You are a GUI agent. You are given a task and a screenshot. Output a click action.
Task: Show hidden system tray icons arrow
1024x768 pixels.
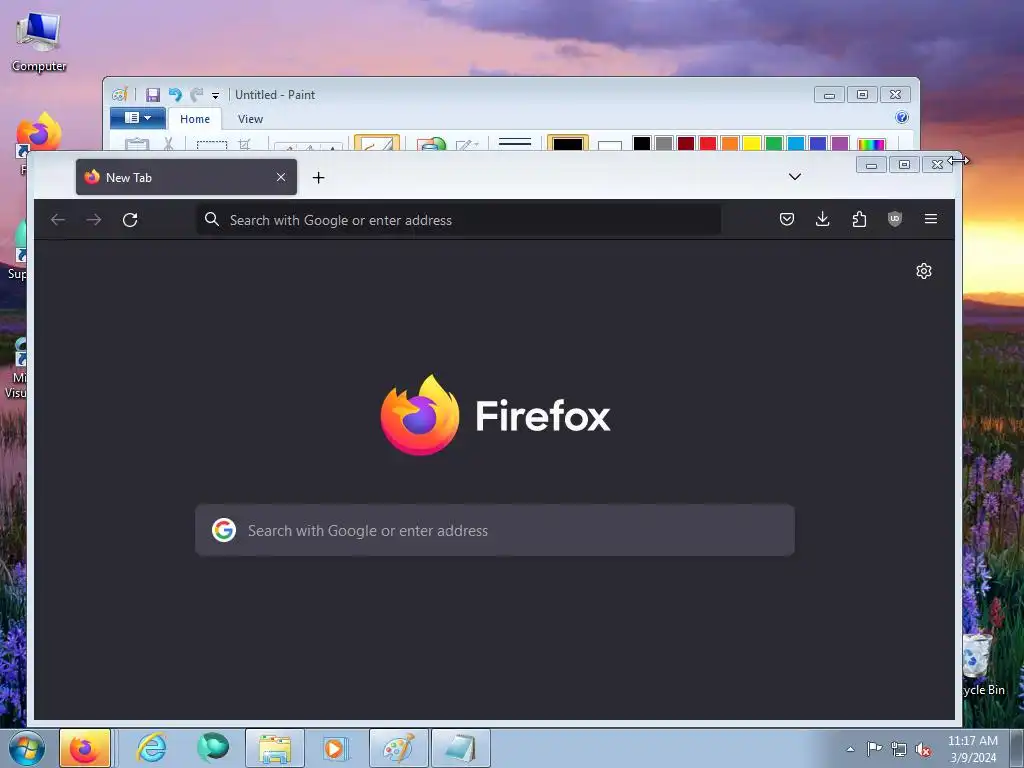(850, 749)
